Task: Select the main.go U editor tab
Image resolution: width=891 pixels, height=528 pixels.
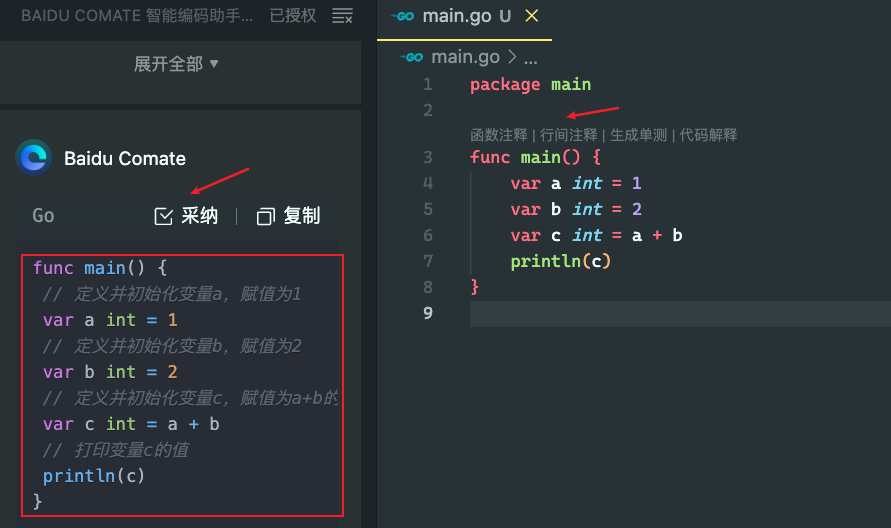Action: click(464, 20)
